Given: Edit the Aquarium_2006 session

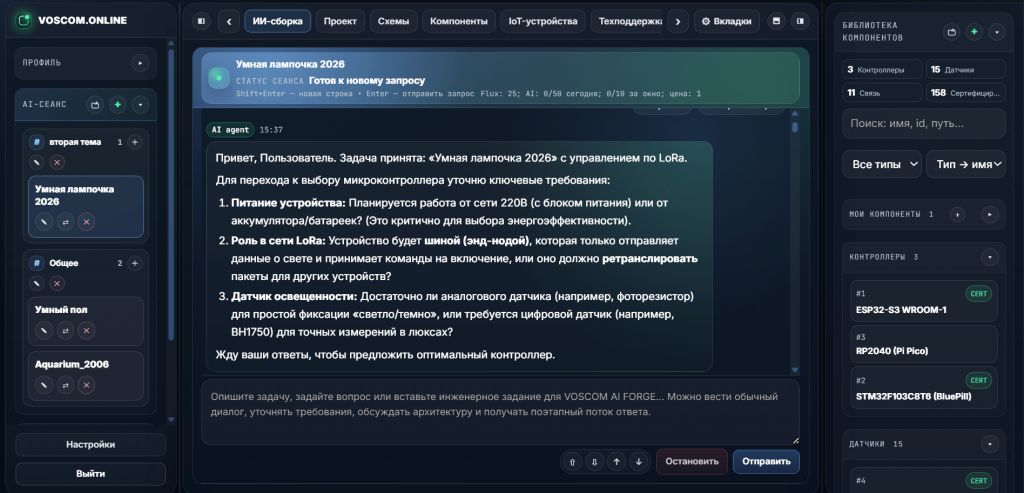Looking at the screenshot, I should click(44, 385).
